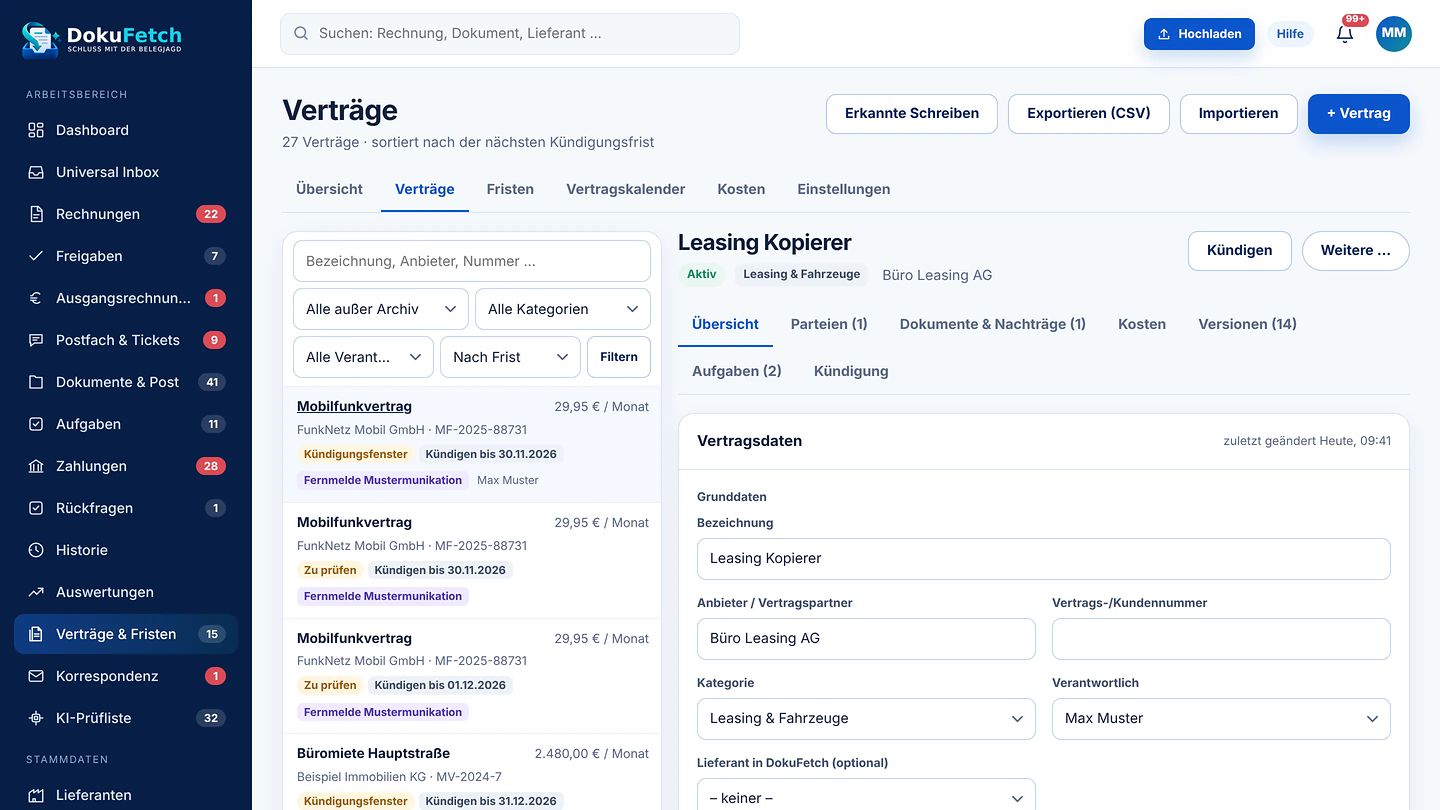Open the 'Weitere ...' actions button
The height and width of the screenshot is (810, 1440).
[1356, 251]
